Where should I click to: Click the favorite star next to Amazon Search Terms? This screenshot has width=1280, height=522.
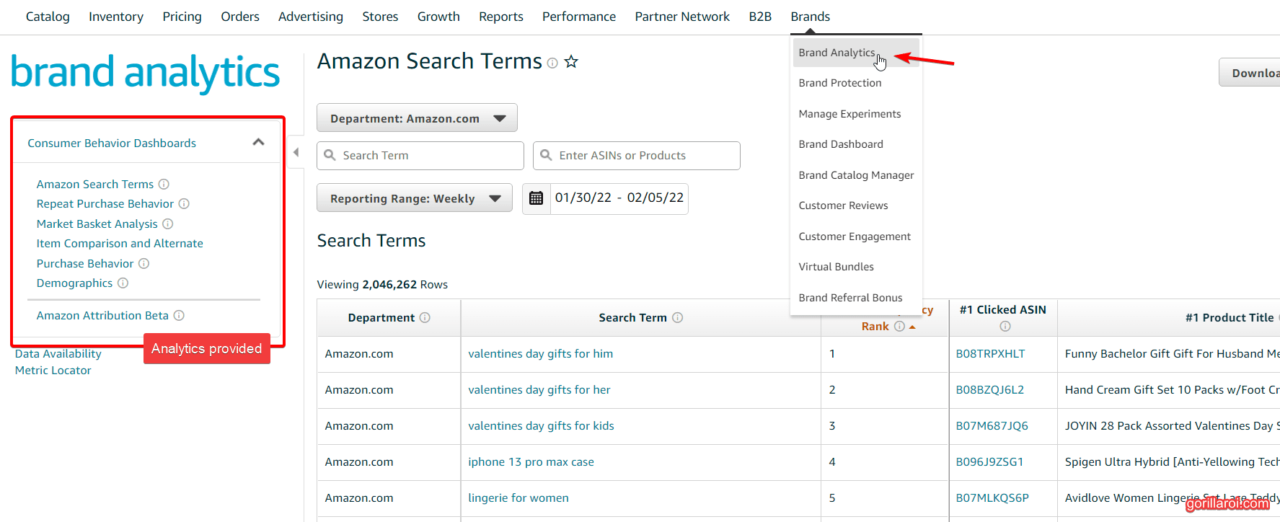tap(571, 62)
